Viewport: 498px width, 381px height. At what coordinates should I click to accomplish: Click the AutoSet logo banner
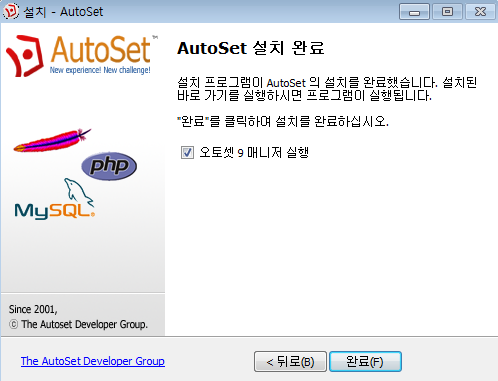click(82, 56)
